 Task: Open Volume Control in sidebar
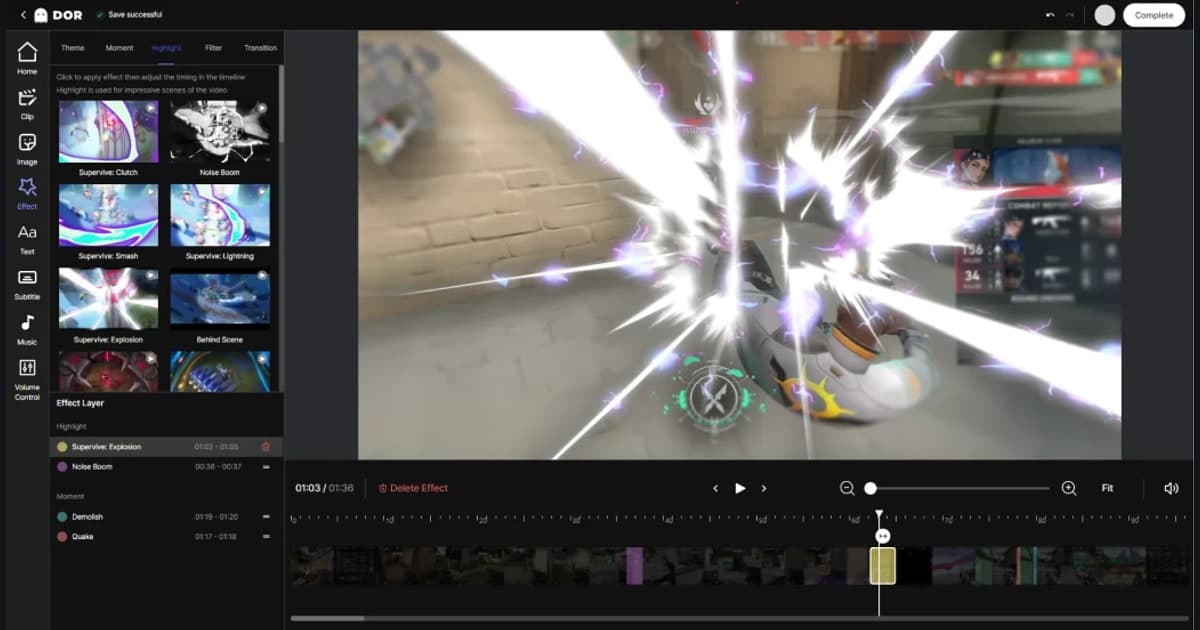[27, 379]
